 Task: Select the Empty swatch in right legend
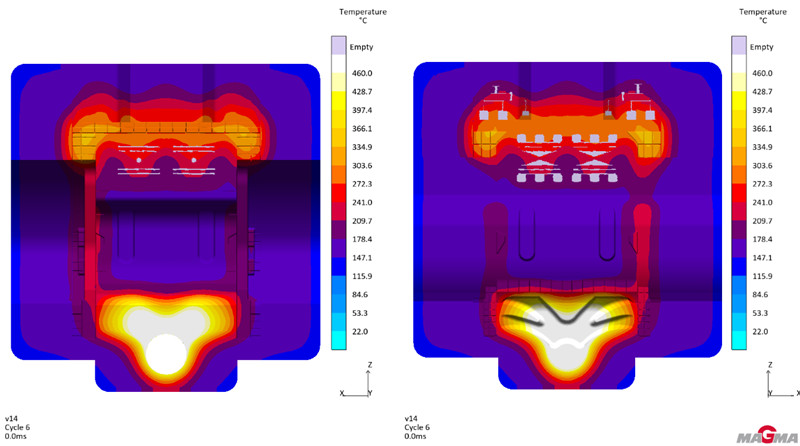point(738,45)
